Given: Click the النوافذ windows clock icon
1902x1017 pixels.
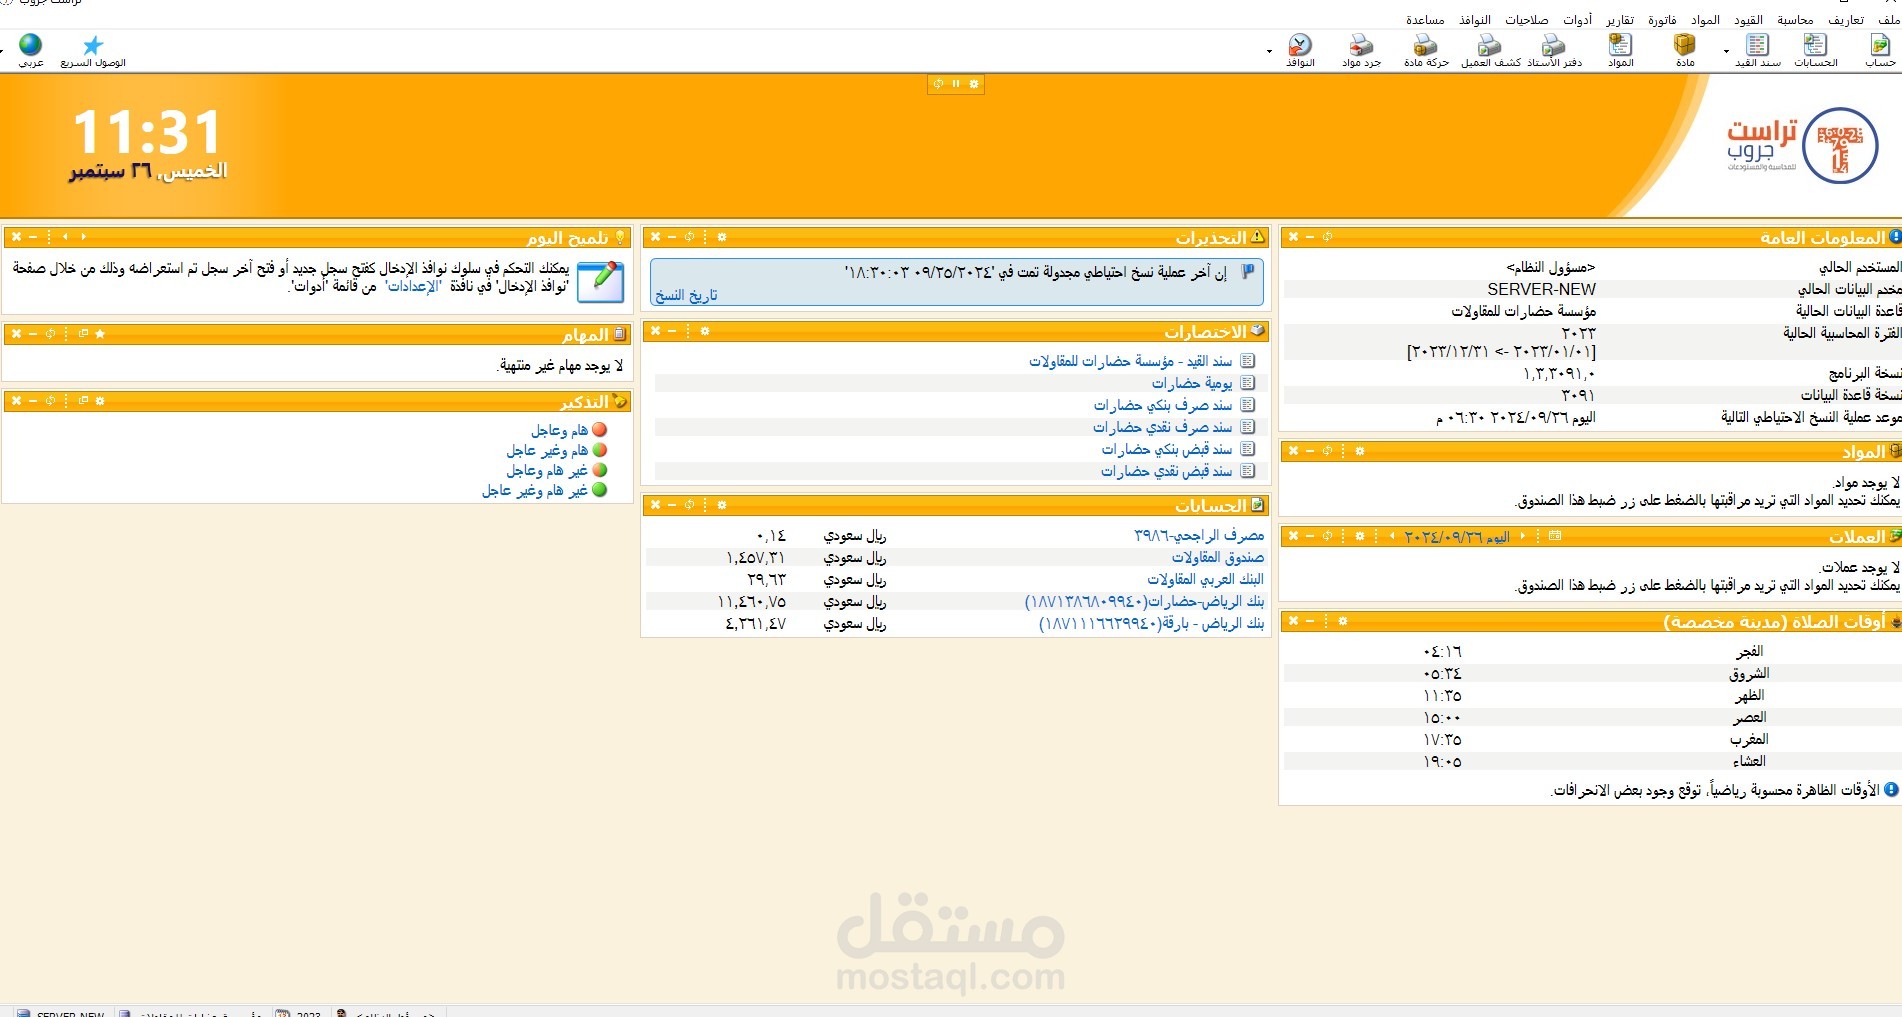Looking at the screenshot, I should point(1300,50).
